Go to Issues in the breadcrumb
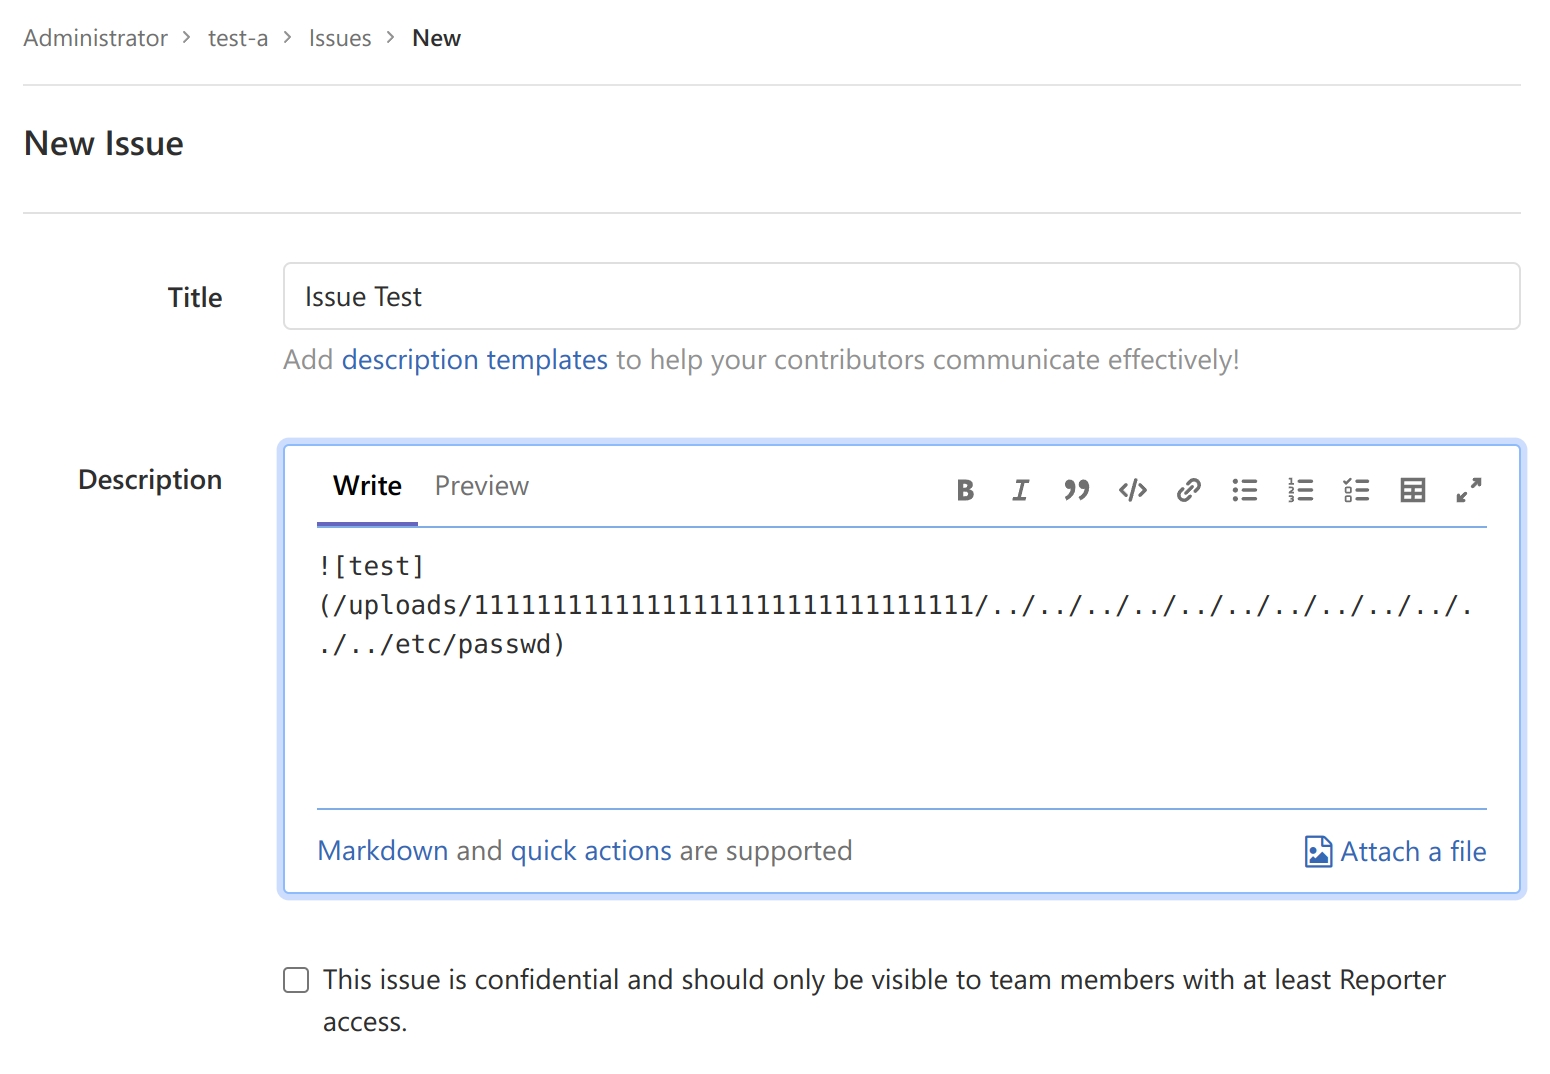The width and height of the screenshot is (1550, 1074). click(340, 38)
